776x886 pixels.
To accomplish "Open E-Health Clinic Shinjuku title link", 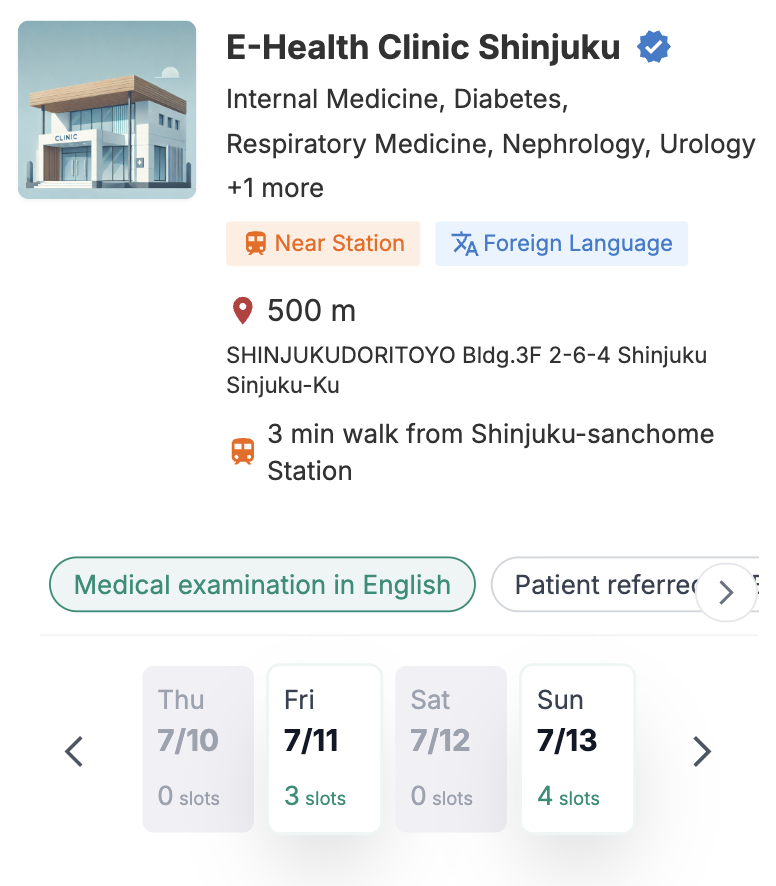I will [423, 47].
